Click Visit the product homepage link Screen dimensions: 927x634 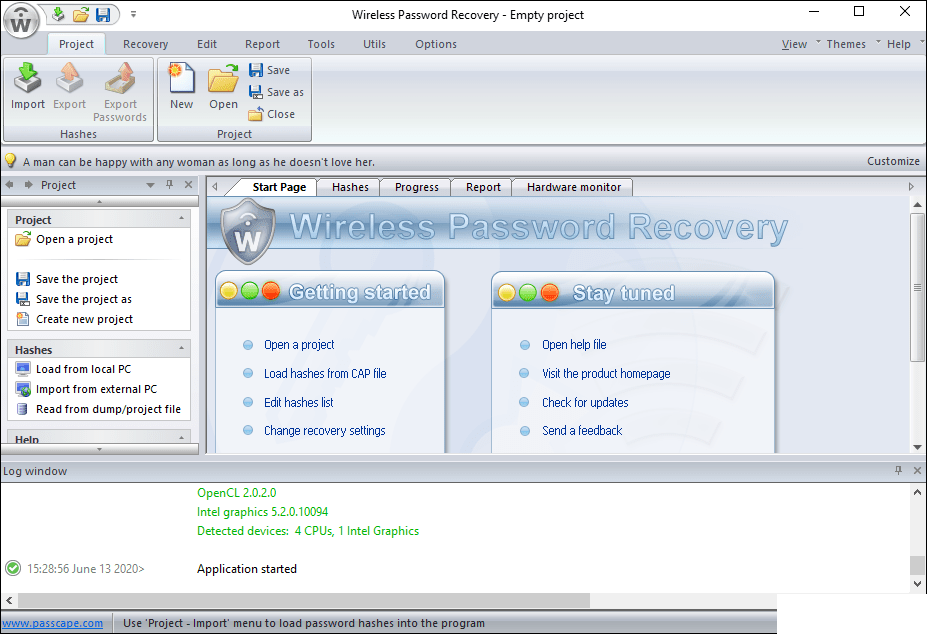pyautogui.click(x=606, y=373)
